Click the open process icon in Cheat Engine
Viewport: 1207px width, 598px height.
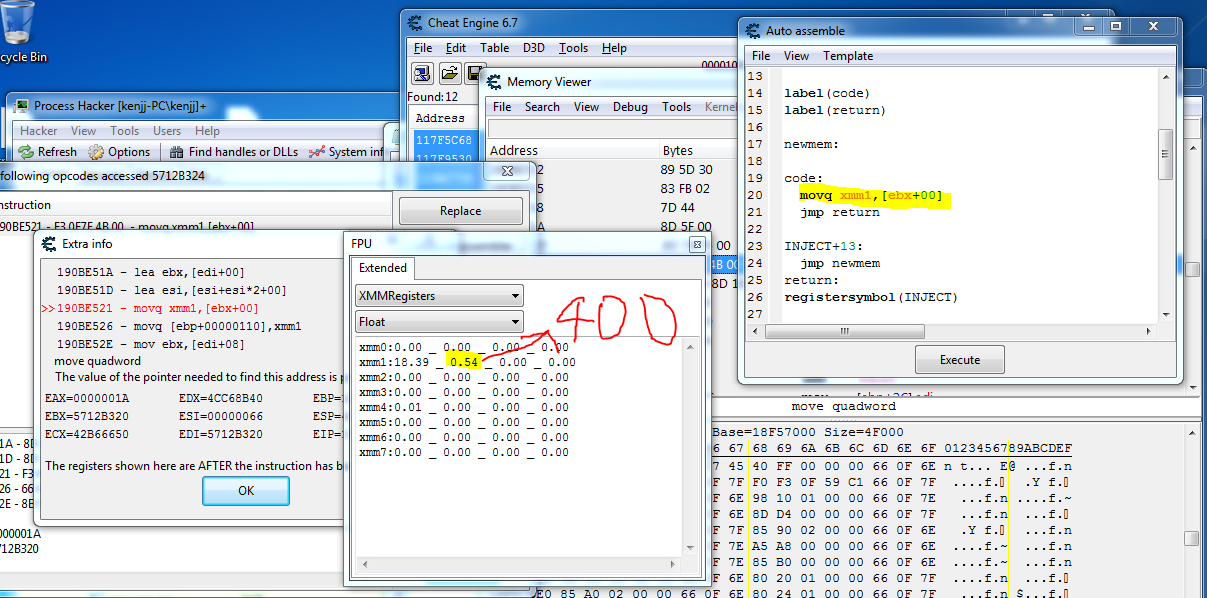click(x=423, y=73)
